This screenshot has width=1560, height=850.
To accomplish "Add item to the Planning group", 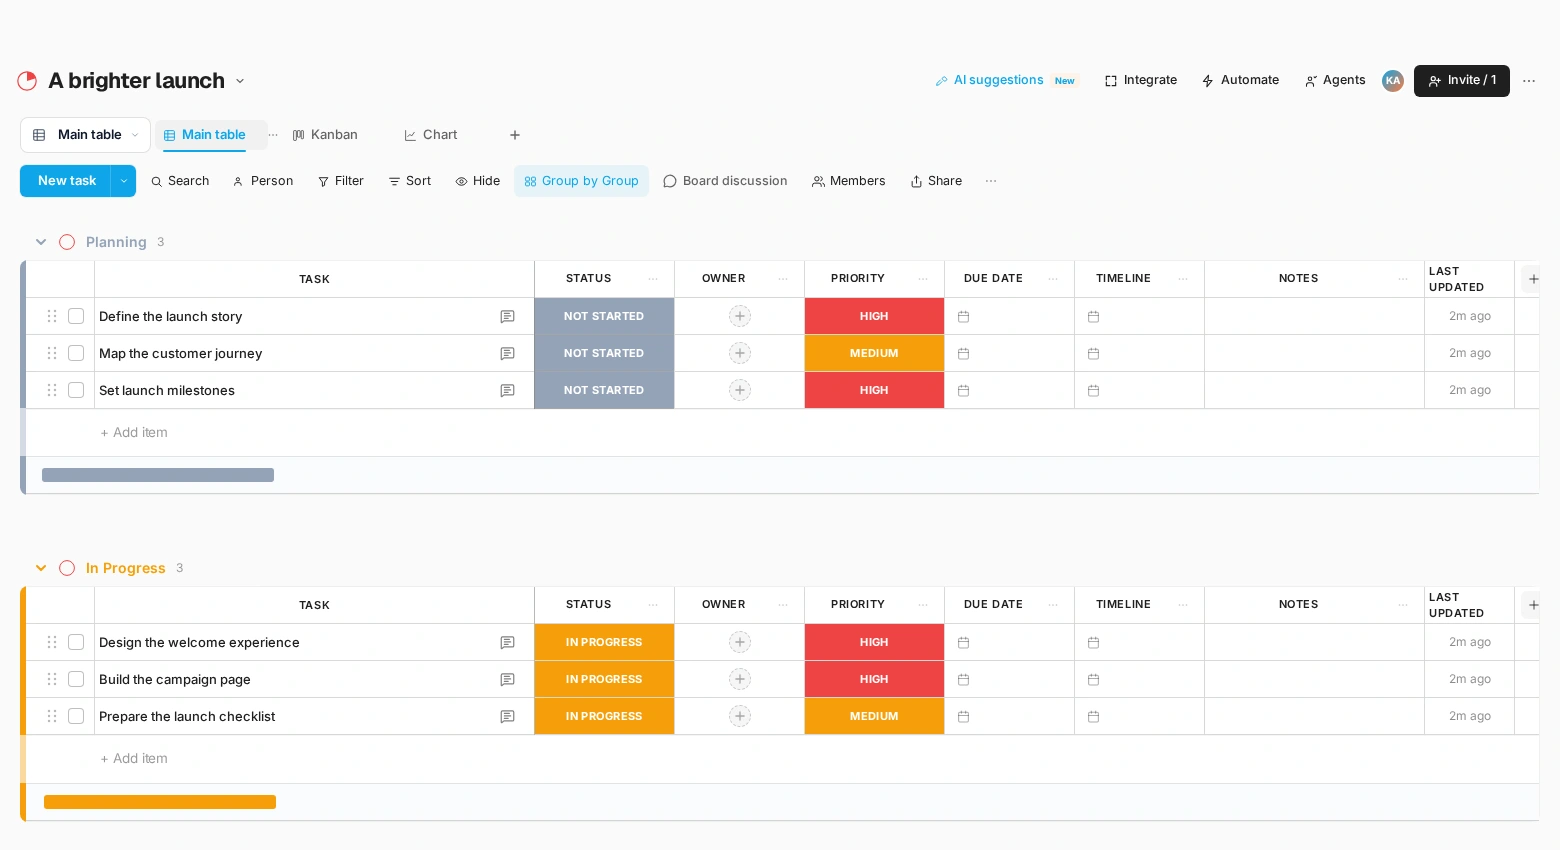I will click(x=134, y=433).
